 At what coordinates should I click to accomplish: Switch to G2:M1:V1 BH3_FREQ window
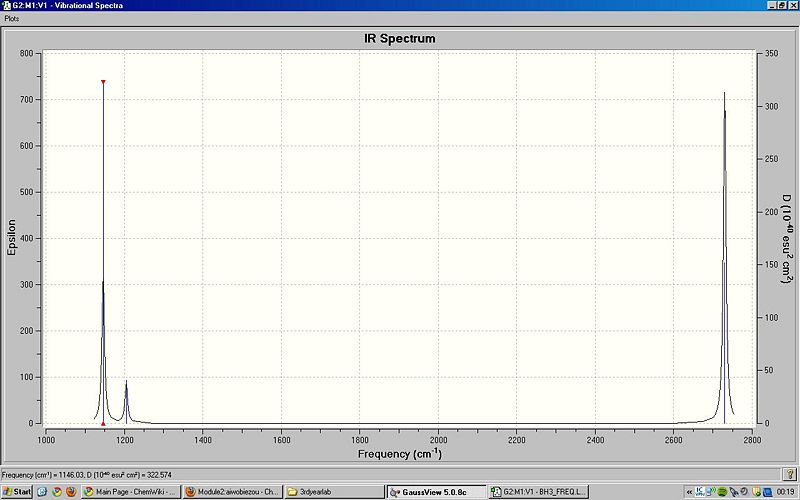[538, 492]
